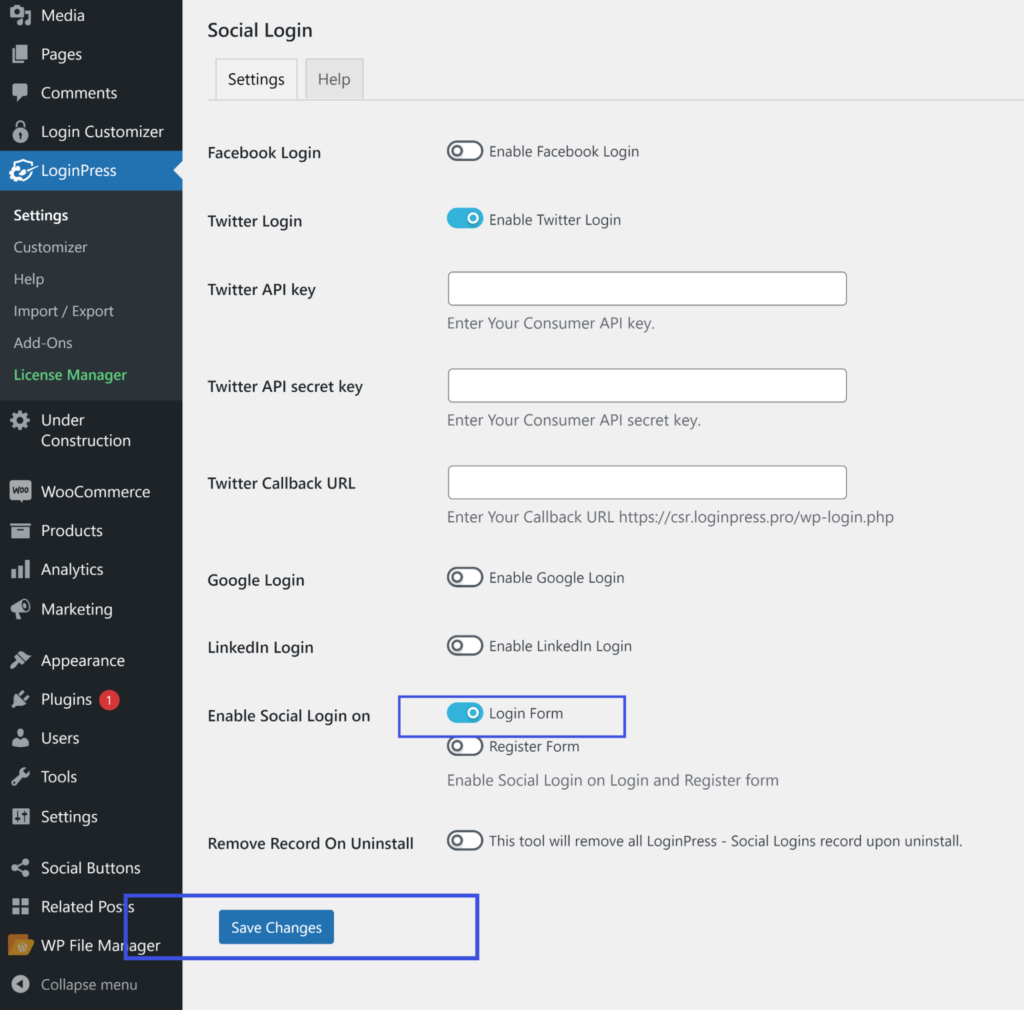Click the Plugins update count badge
The image size is (1024, 1010).
click(109, 699)
